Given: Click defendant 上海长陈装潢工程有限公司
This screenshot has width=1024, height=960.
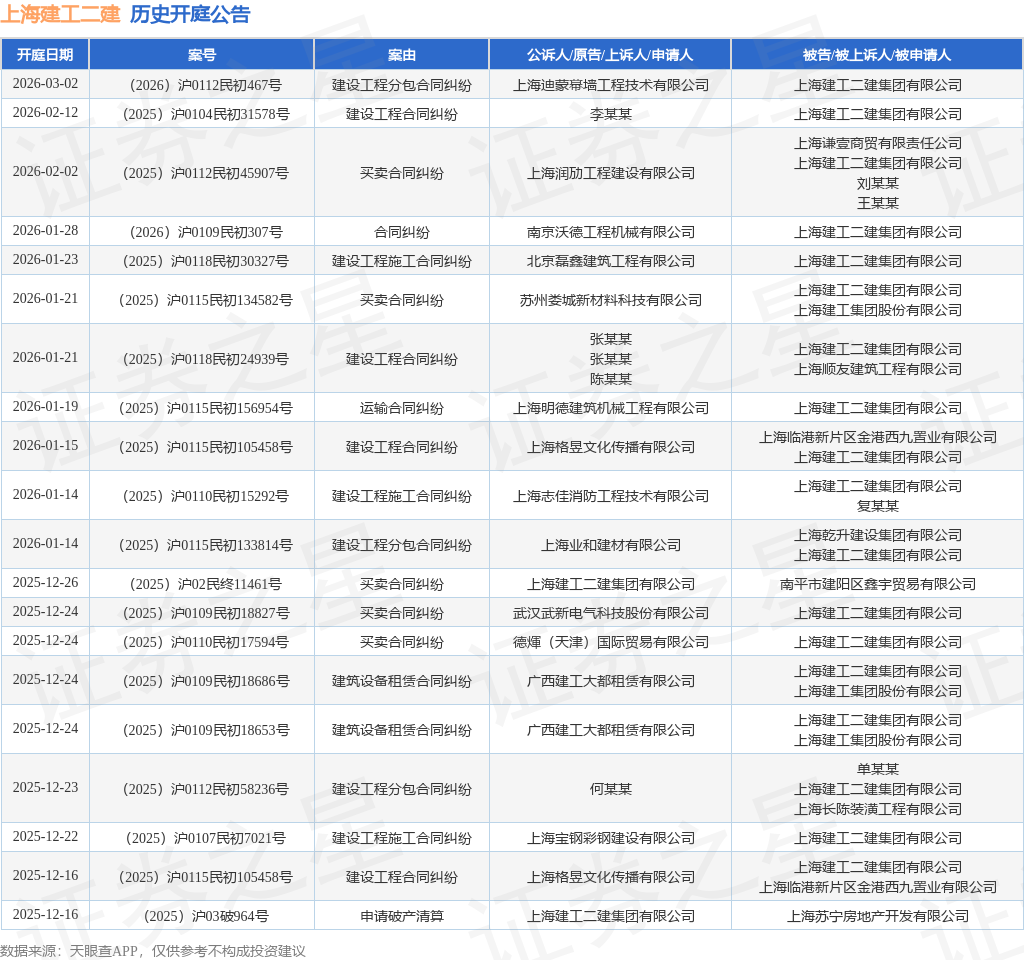Looking at the screenshot, I should pyautogui.click(x=878, y=808).
